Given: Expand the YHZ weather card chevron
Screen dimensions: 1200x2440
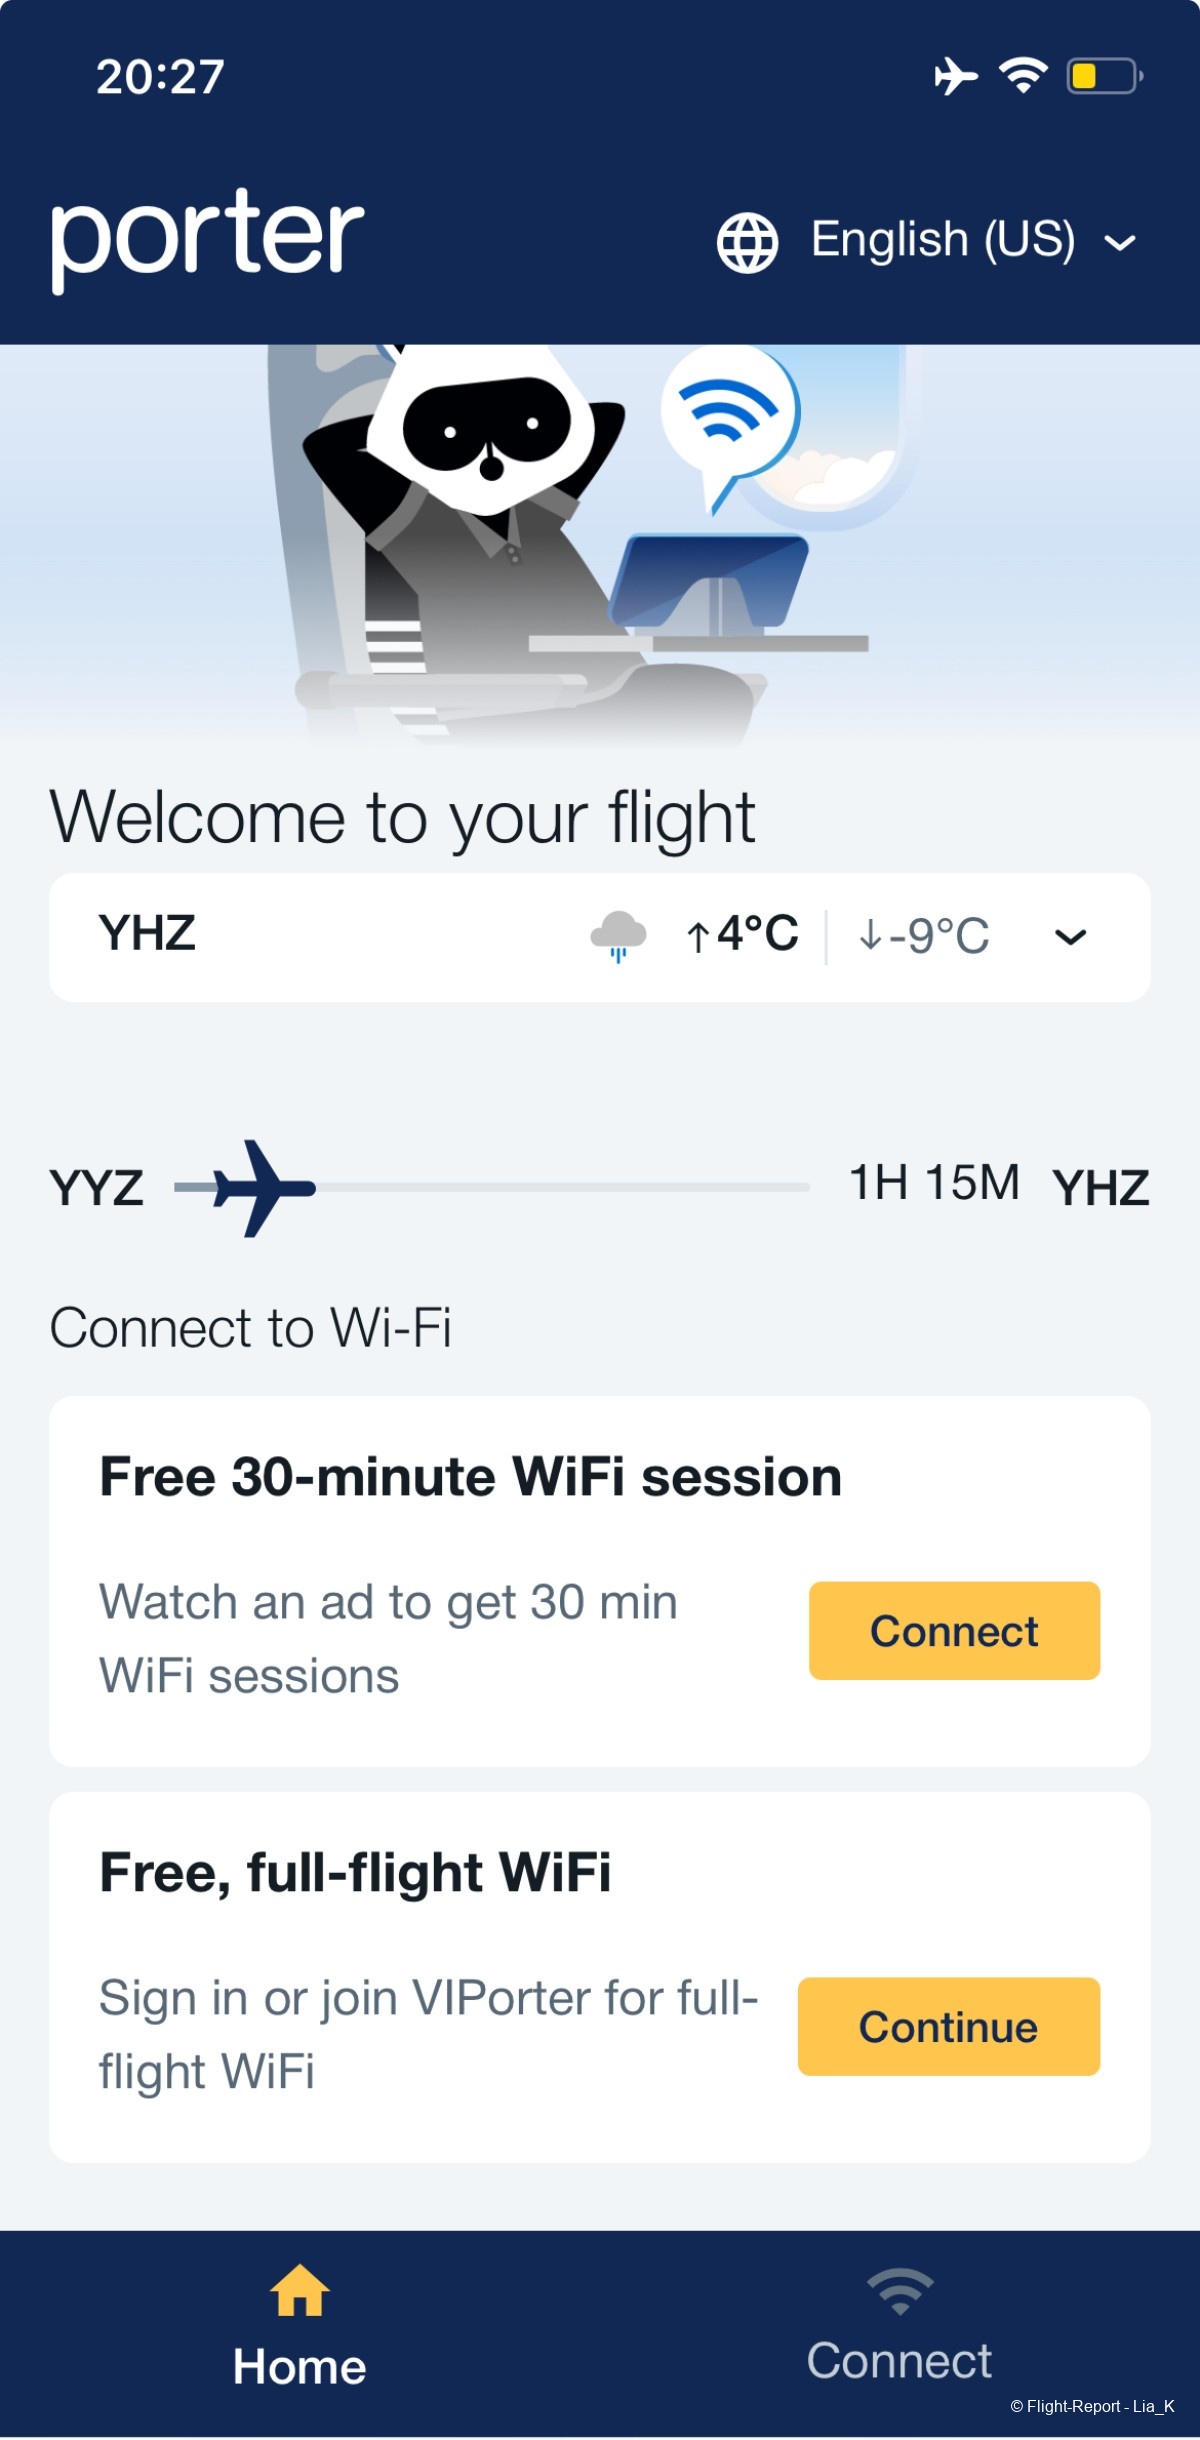Looking at the screenshot, I should 1070,937.
